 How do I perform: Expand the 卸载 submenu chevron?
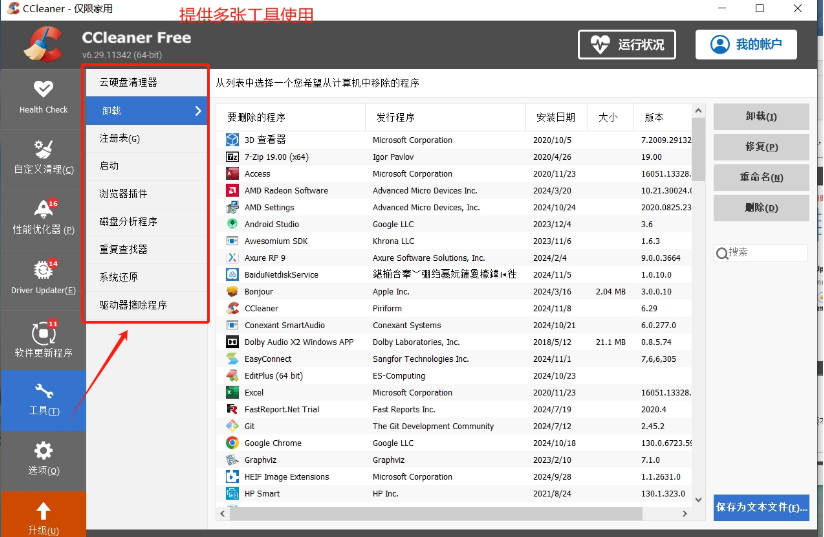(x=198, y=110)
